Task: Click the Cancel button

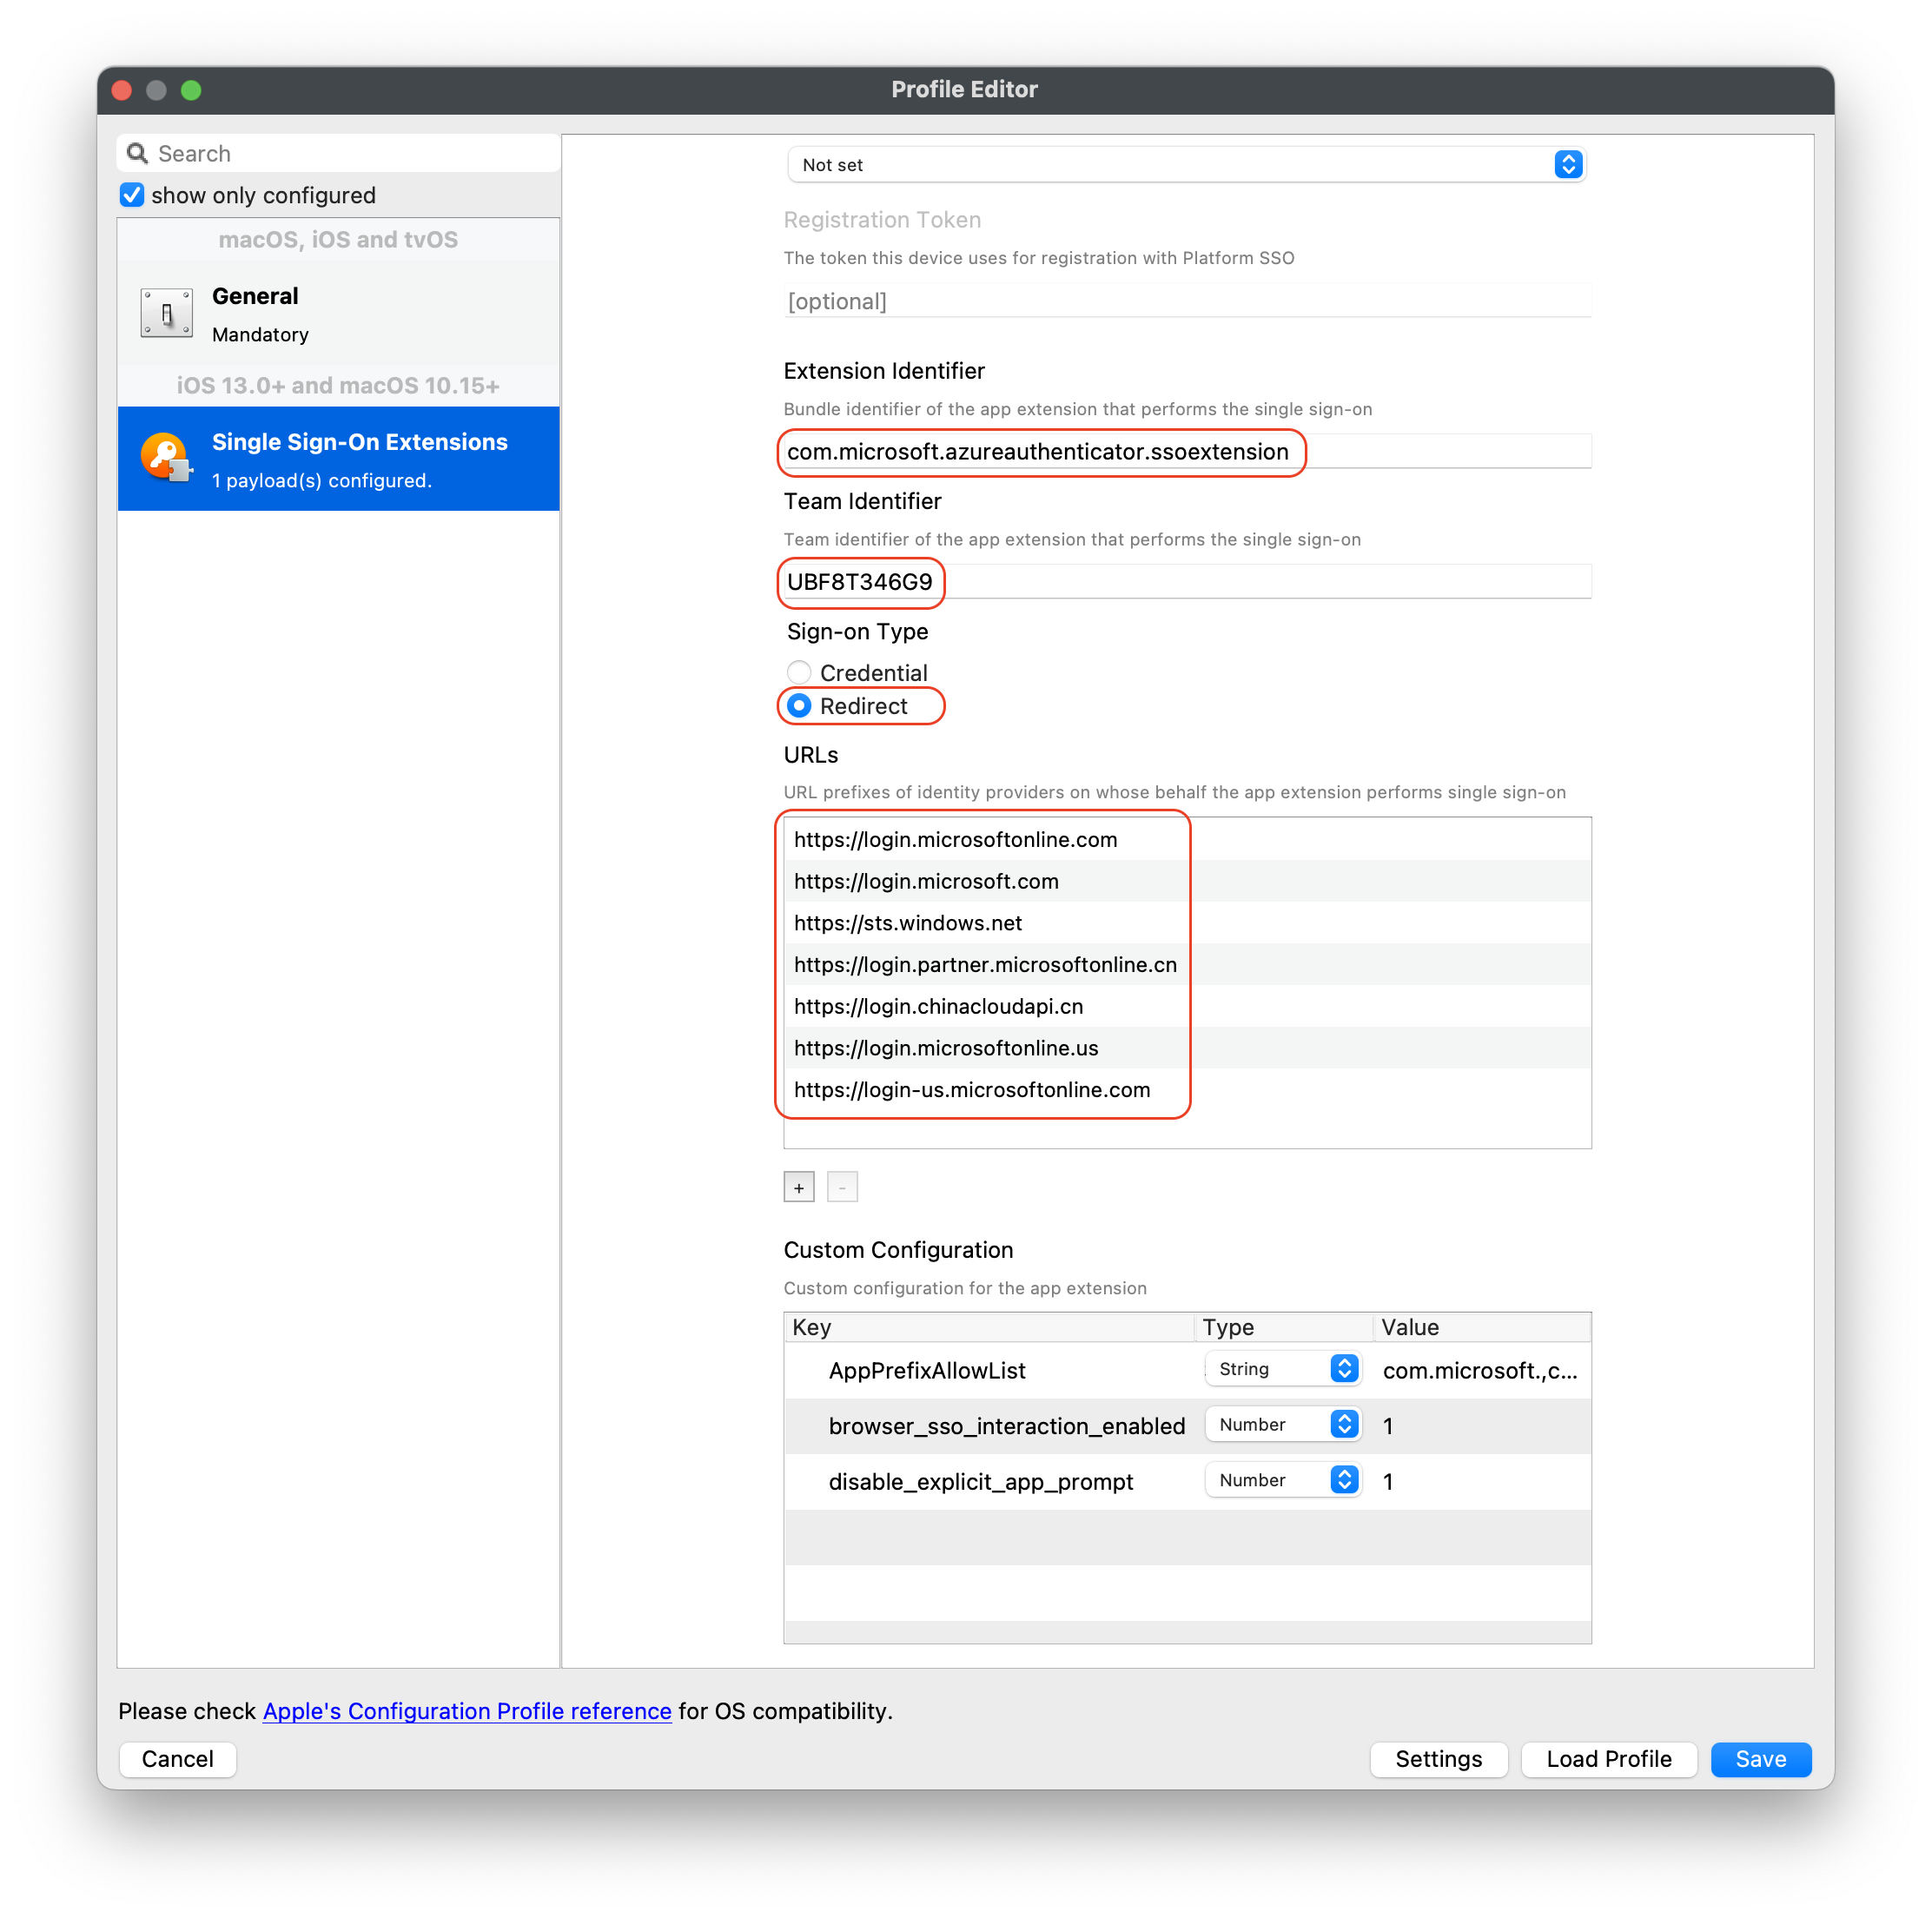Action: (x=178, y=1759)
